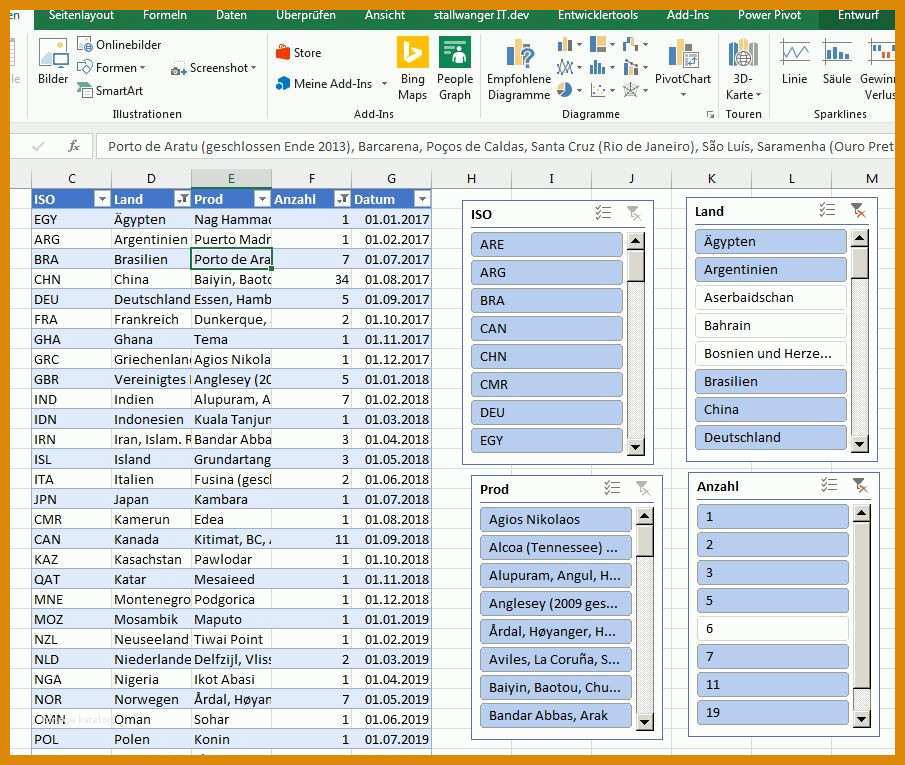Open the ISO column filter dropdown
The image size is (905, 765).
pyautogui.click(x=102, y=199)
